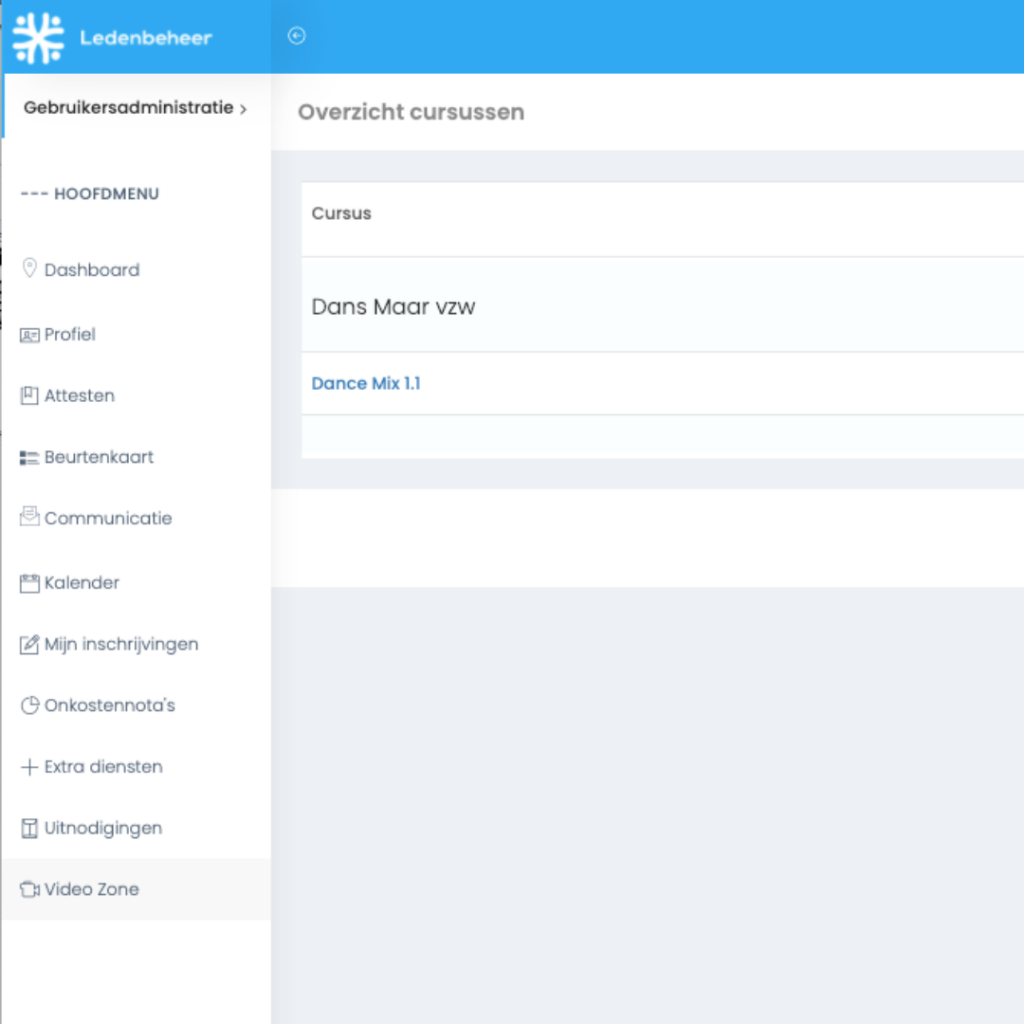Collapse sidebar with circled arrow icon
Screen dimensions: 1024x1024
pyautogui.click(x=296, y=36)
